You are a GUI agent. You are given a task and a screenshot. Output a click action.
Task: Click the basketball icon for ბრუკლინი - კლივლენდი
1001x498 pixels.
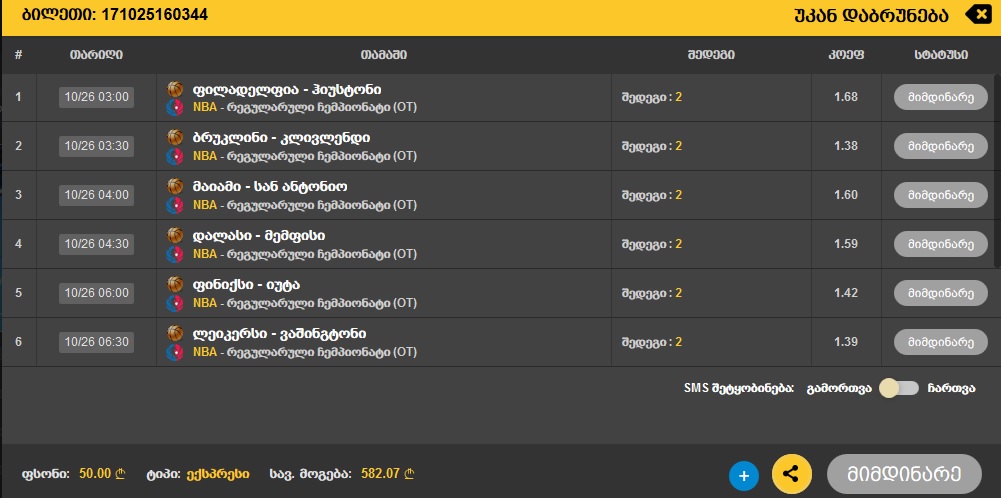(x=175, y=137)
